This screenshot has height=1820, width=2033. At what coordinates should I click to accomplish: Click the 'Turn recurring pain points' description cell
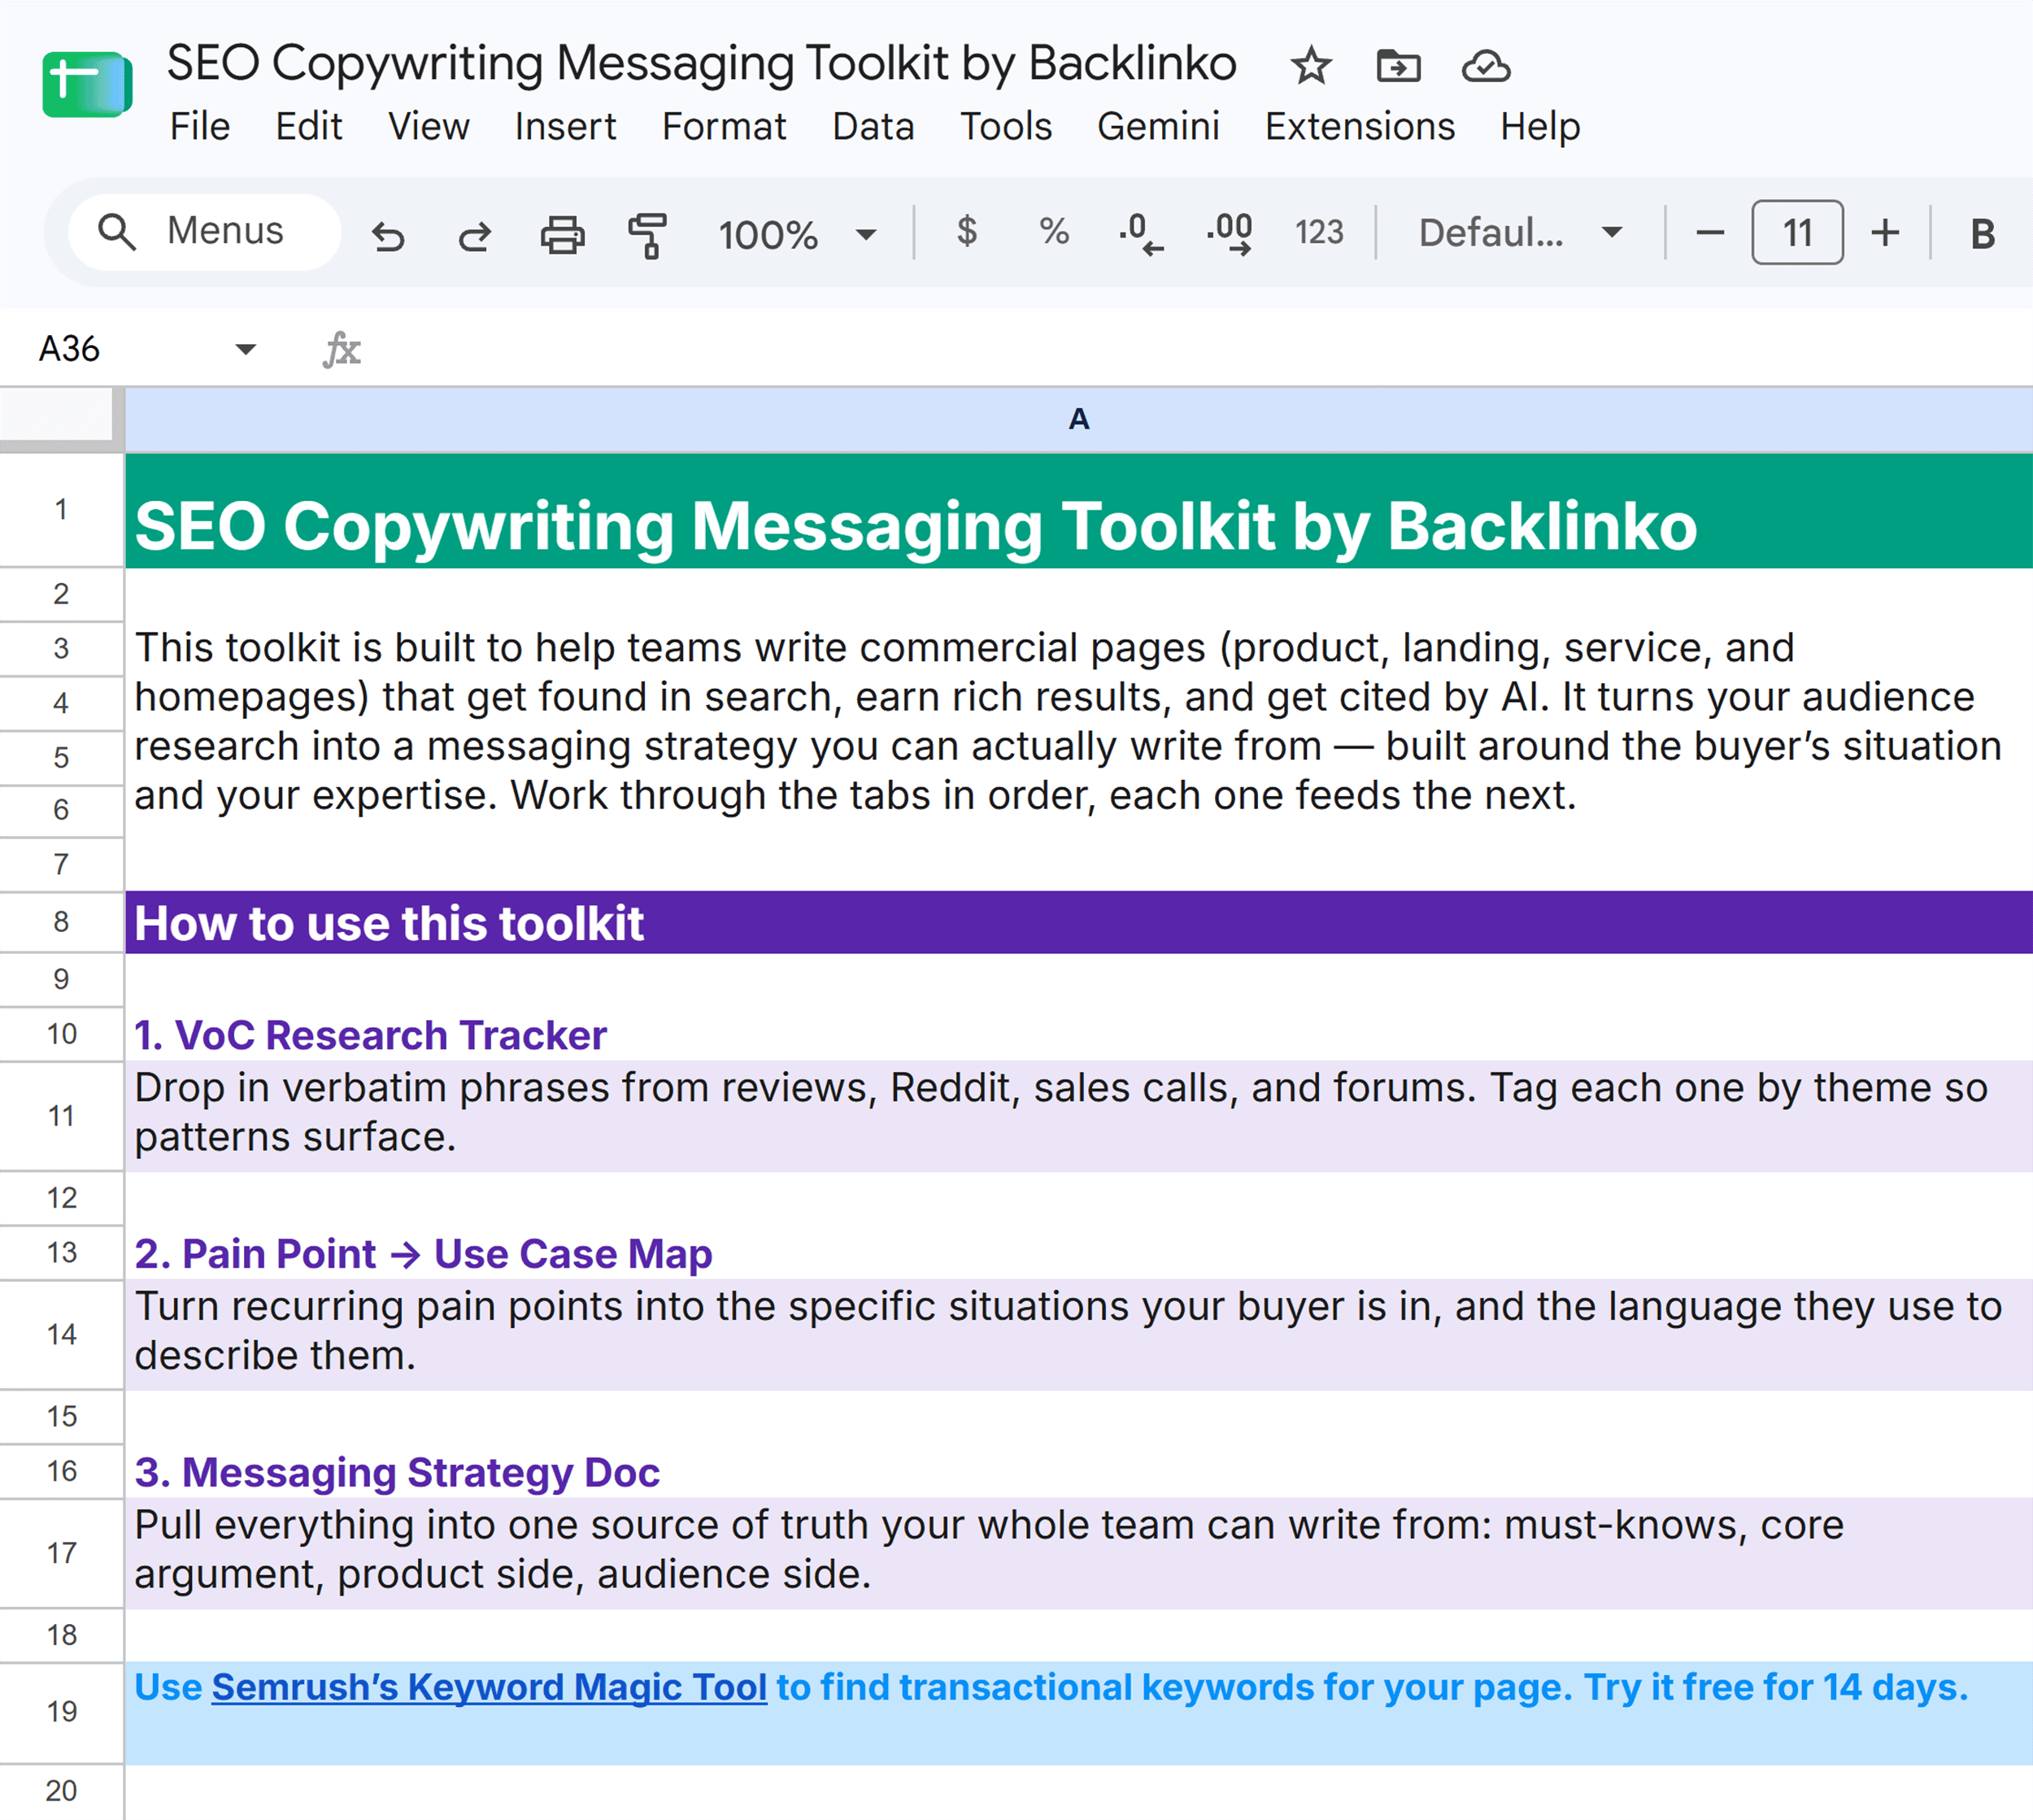point(1079,1334)
